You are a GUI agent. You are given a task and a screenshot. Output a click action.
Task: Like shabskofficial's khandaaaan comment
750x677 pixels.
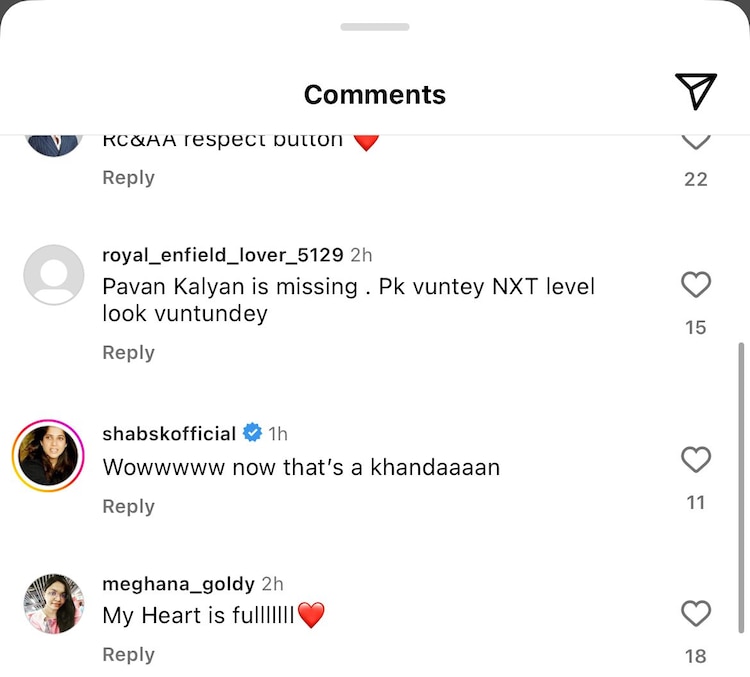pyautogui.click(x=696, y=460)
